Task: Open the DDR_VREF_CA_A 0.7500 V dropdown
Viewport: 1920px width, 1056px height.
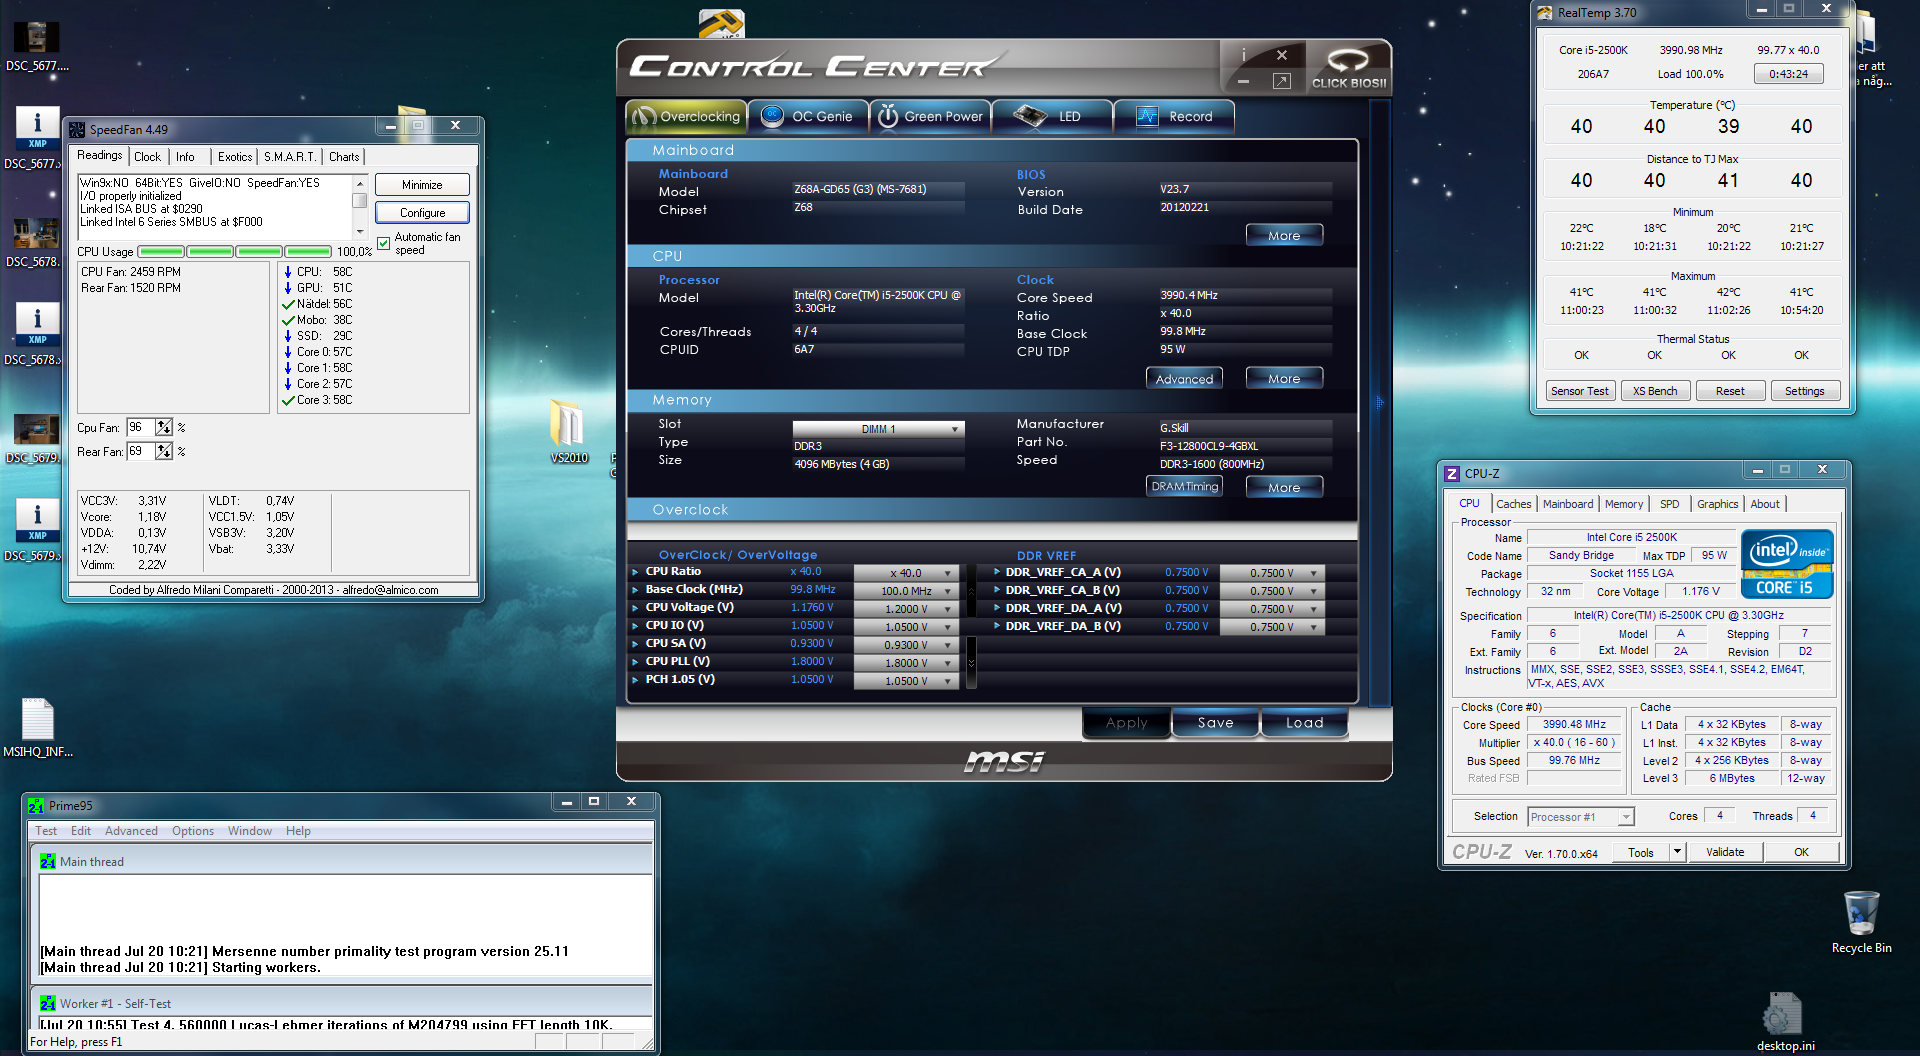Action: pyautogui.click(x=1271, y=573)
